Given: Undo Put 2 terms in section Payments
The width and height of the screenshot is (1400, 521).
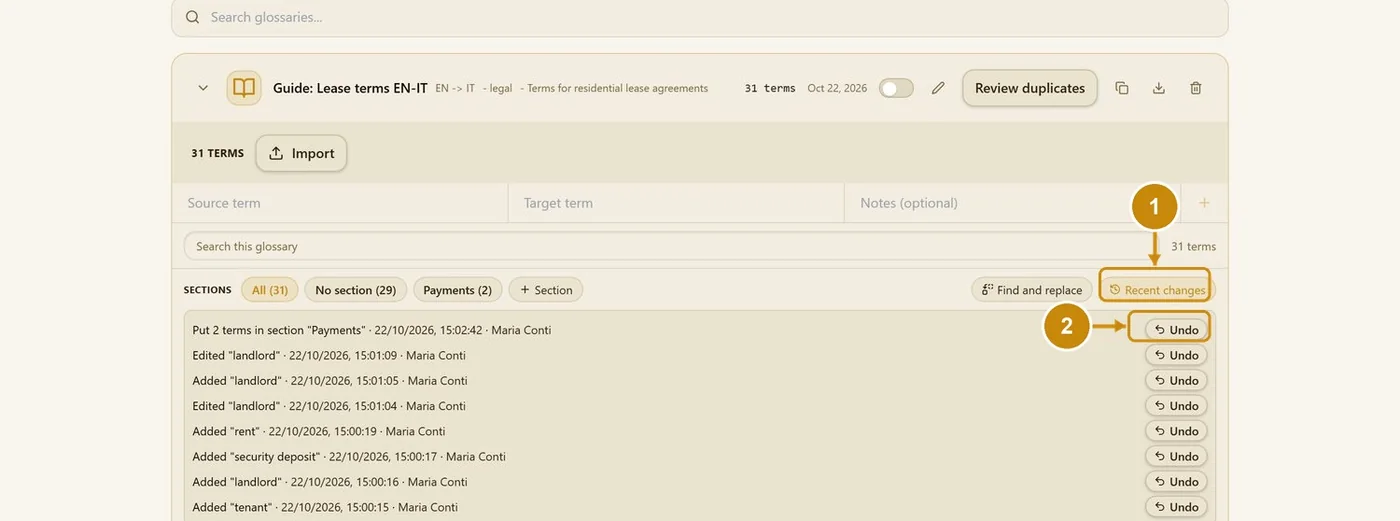Looking at the screenshot, I should click(1176, 330).
